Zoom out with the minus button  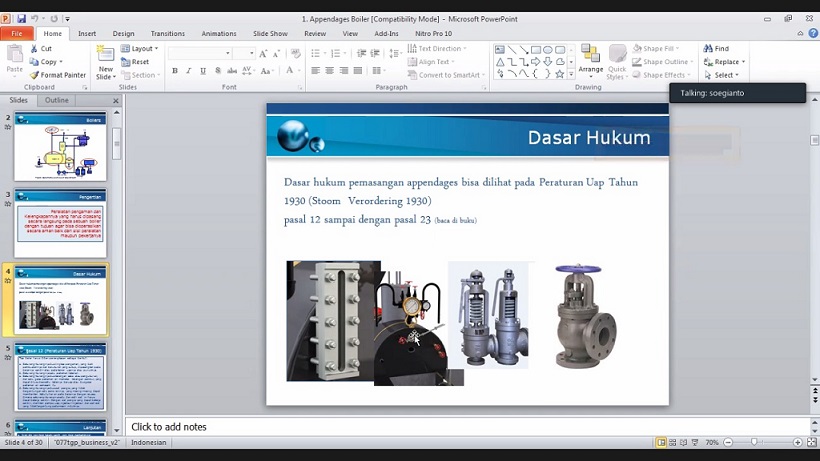click(x=728, y=442)
